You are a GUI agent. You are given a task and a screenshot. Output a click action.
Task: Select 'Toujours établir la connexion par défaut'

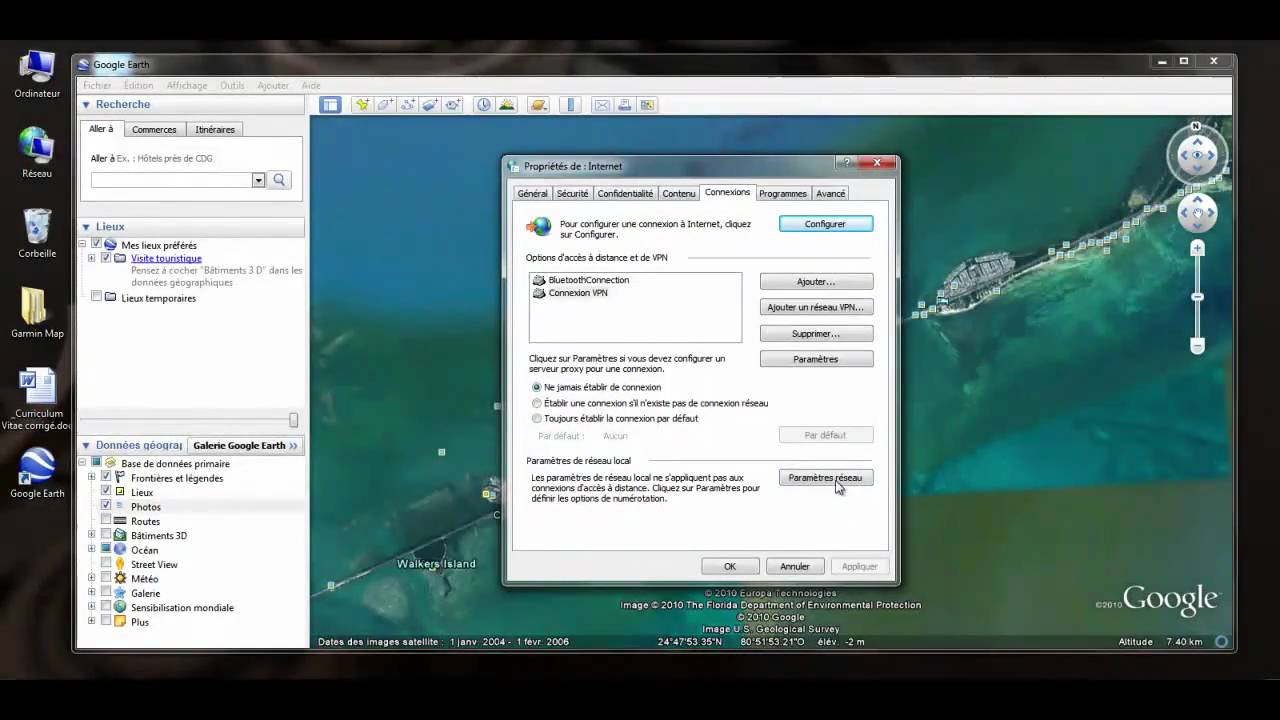pyautogui.click(x=537, y=419)
